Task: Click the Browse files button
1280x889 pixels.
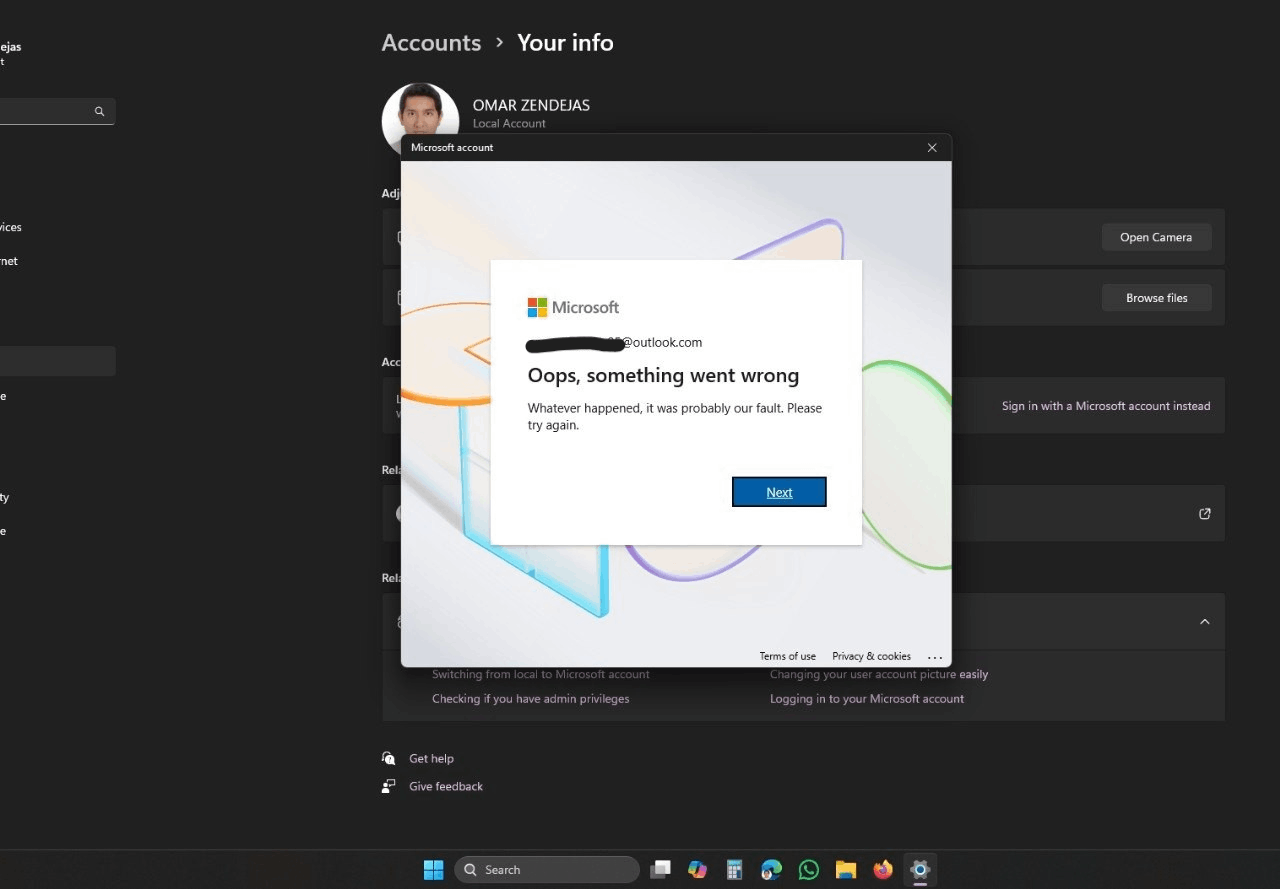Action: [1156, 298]
